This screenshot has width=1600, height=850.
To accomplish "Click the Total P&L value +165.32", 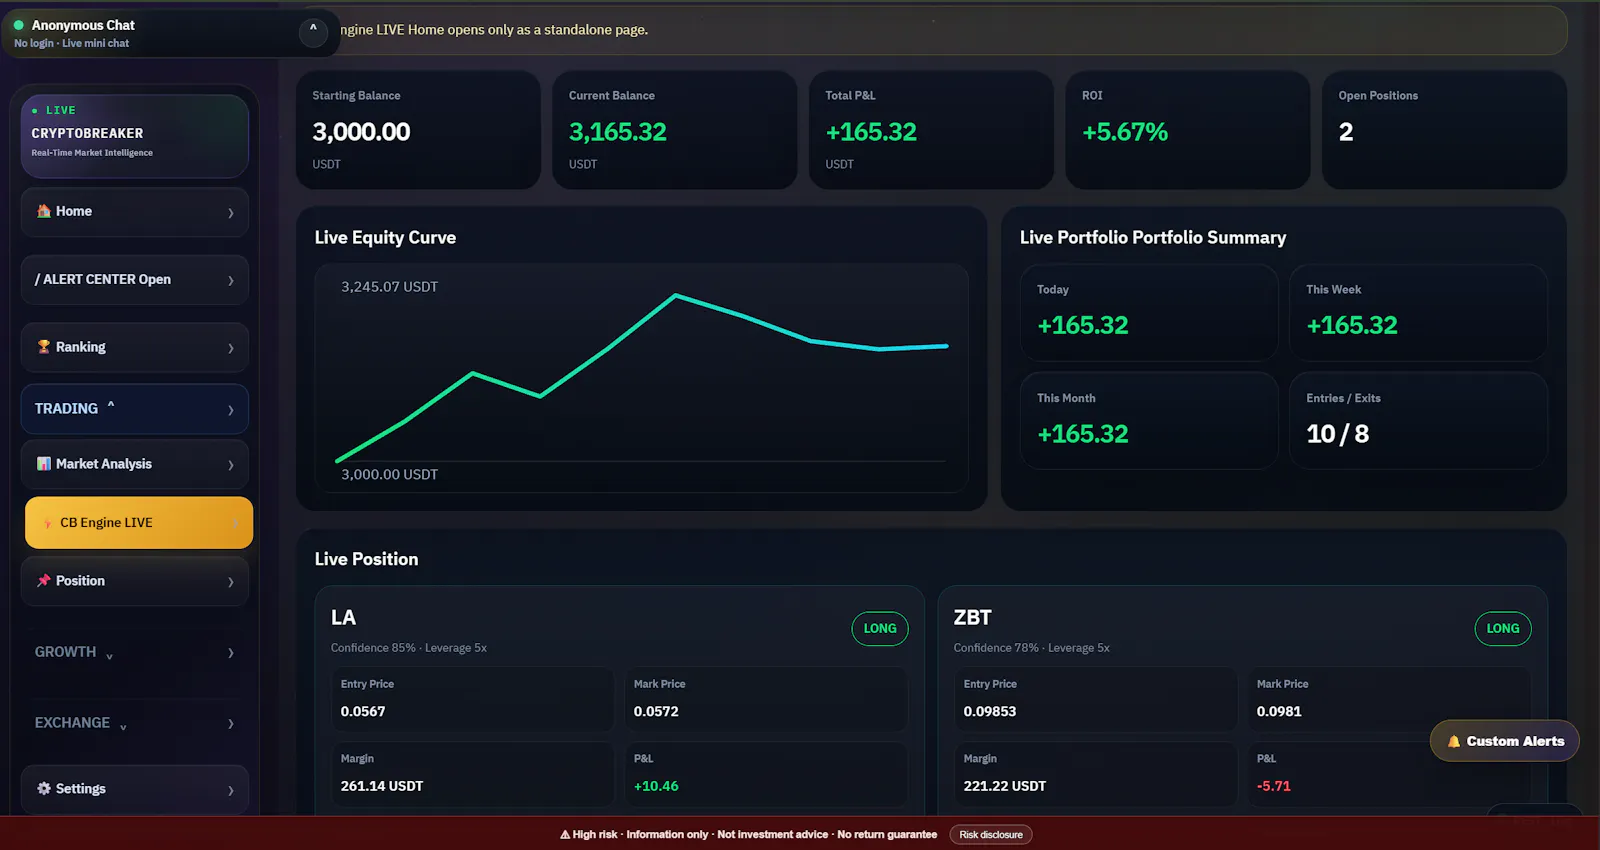I will pos(871,132).
